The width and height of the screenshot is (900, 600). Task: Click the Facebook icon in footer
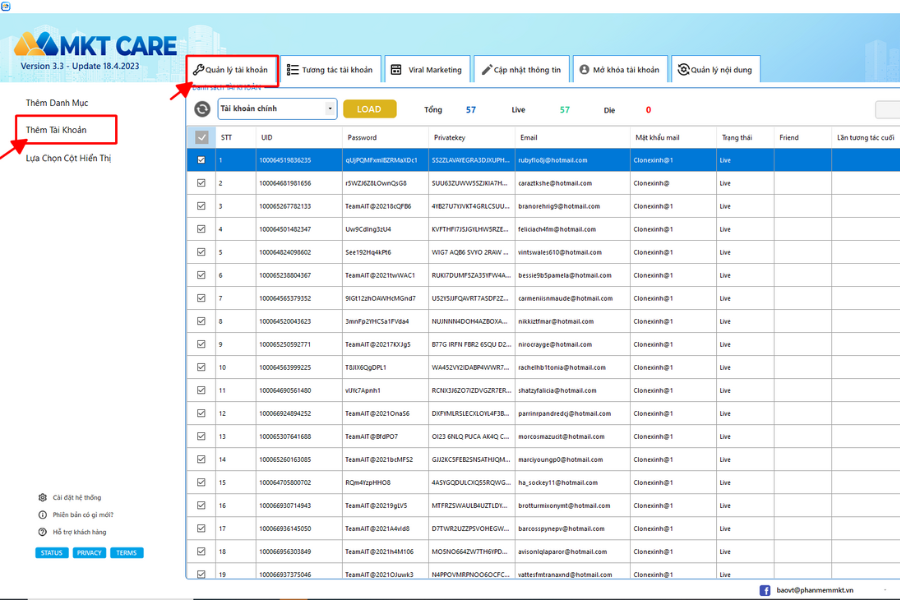[765, 590]
